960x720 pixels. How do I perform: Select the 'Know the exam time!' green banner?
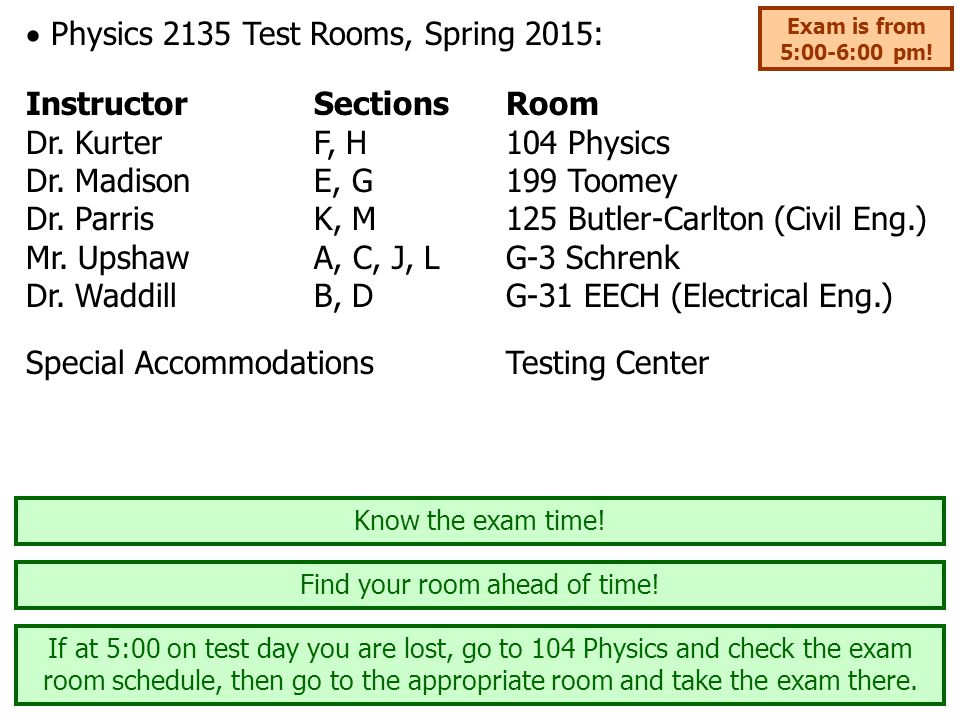[480, 521]
